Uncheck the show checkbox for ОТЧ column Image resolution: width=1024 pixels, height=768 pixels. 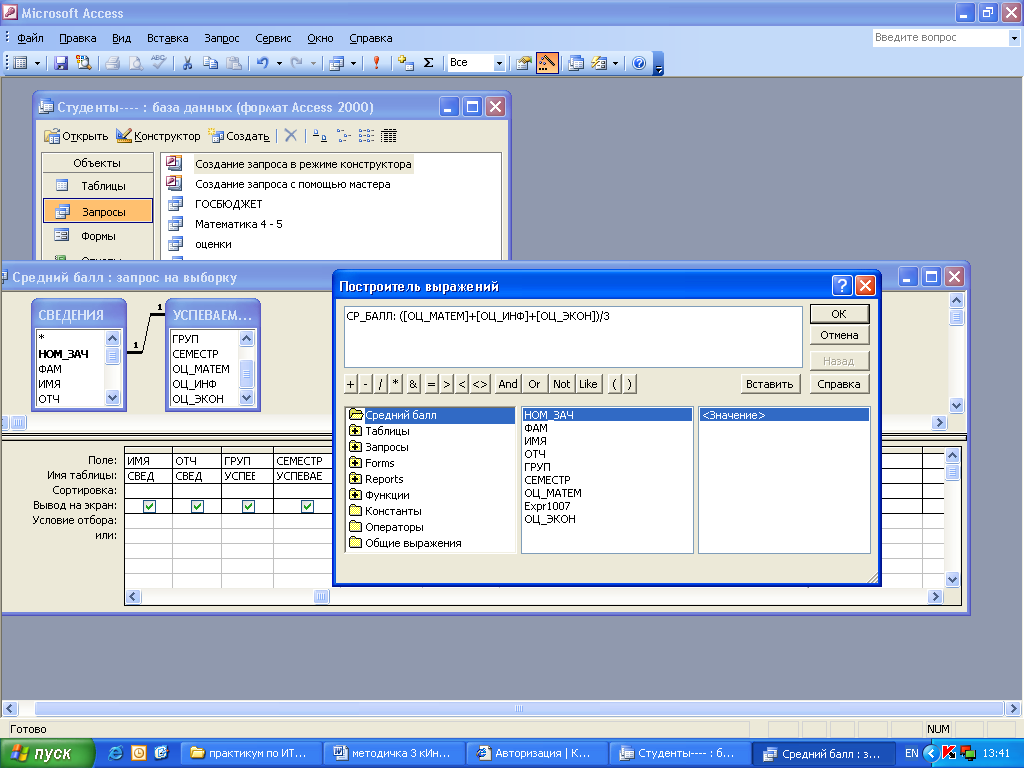tap(197, 506)
